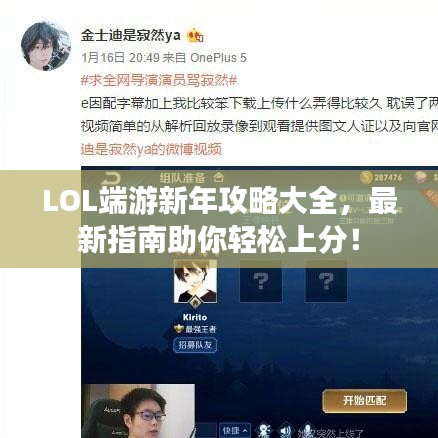The height and width of the screenshot is (438, 438).
Task: Open the hashtag 求全网导演演员骂寂然
Action: [x=159, y=80]
